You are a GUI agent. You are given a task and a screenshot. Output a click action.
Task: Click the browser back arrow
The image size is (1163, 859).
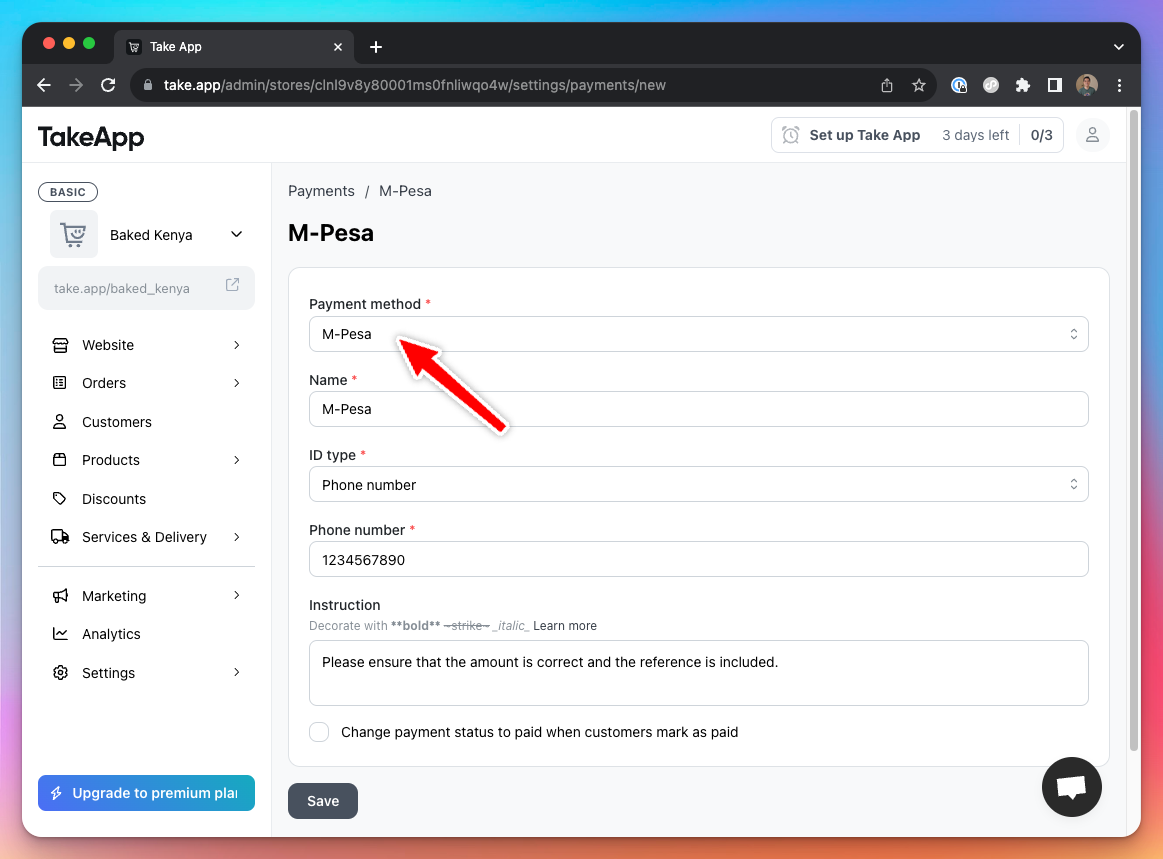(44, 85)
